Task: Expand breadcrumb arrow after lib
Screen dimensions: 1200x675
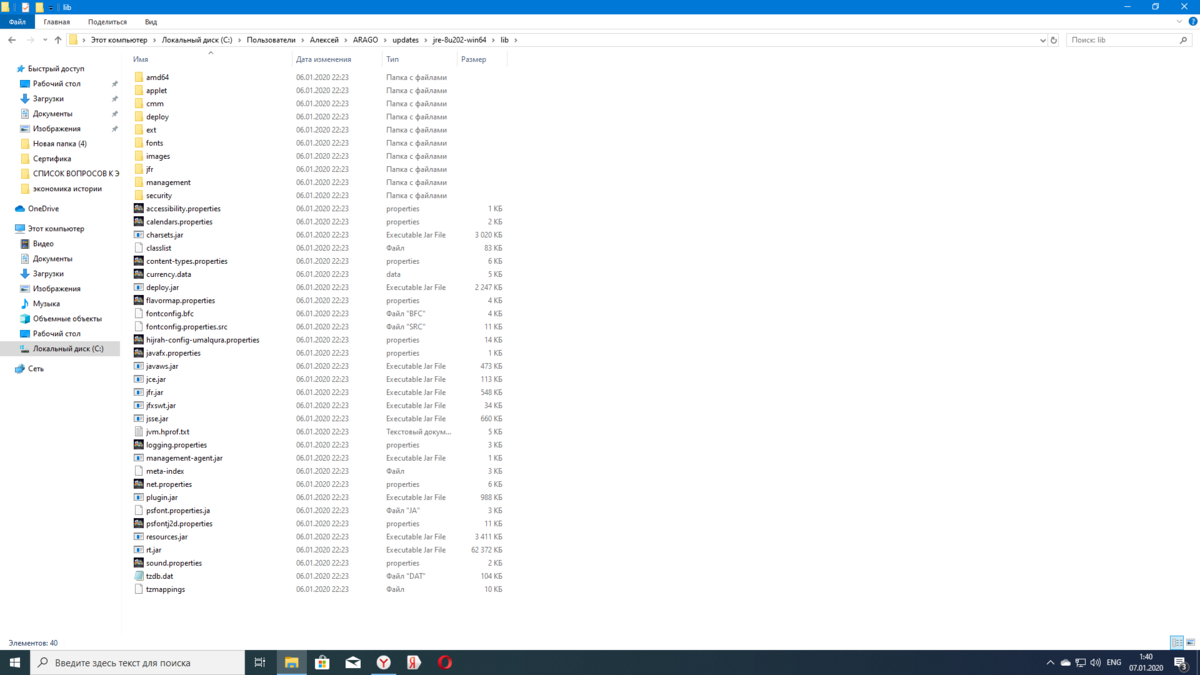Action: pyautogui.click(x=516, y=40)
